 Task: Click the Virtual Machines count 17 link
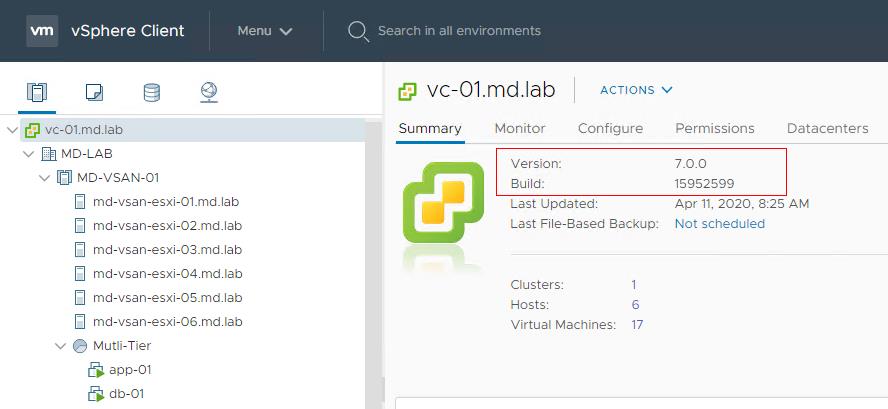[x=637, y=325]
